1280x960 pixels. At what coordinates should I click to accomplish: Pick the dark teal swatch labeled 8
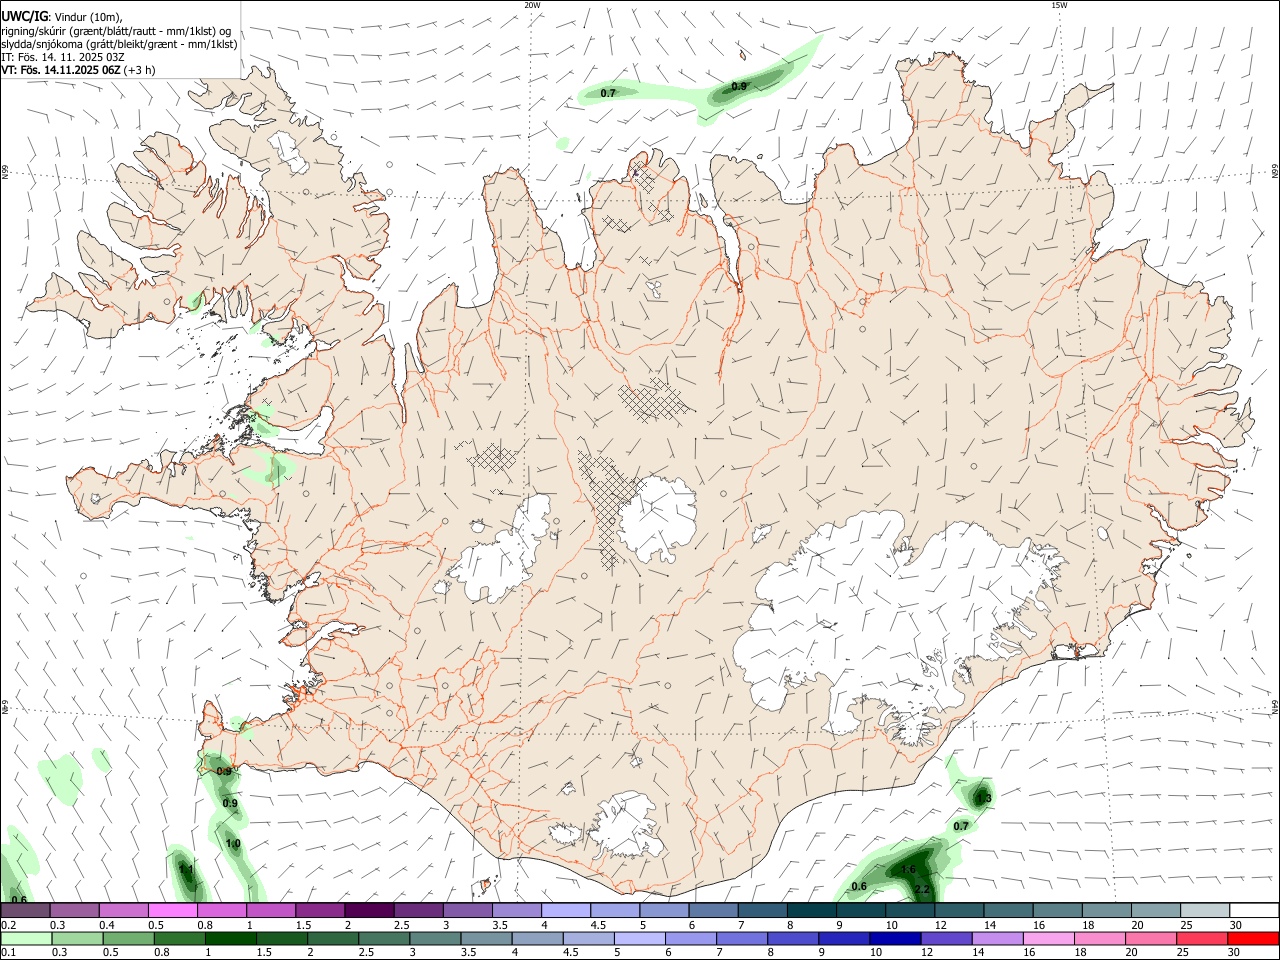click(x=811, y=910)
